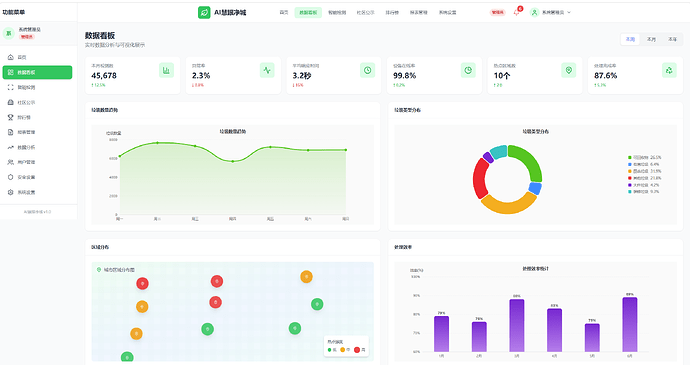Click the clock icon on the 3.2秒 card
This screenshot has width=690, height=365.
click(367, 70)
